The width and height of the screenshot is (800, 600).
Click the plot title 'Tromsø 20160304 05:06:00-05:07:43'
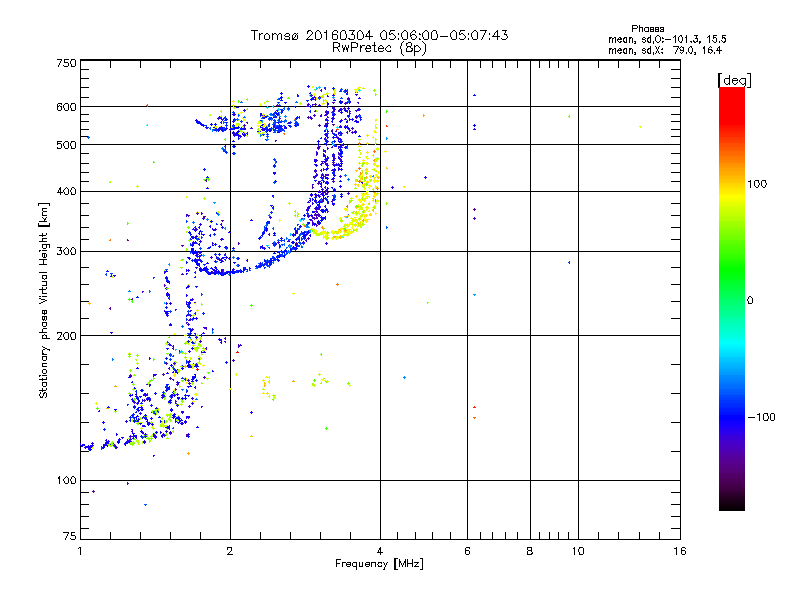pos(379,35)
